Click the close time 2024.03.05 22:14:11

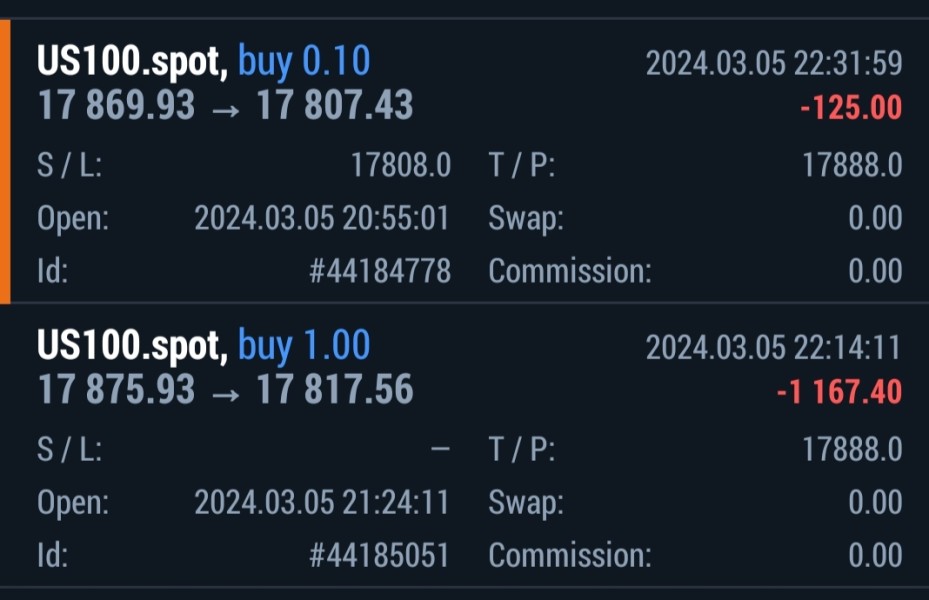[773, 348]
